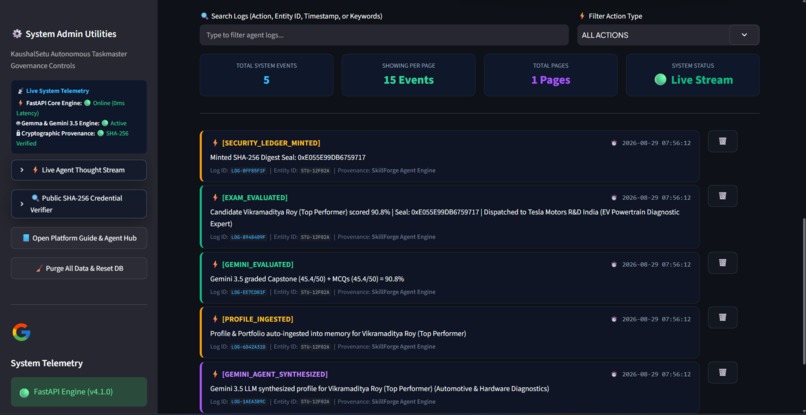Click the green Online indicator for FastAPI Core Engine
Screen dimensions: 806x415
[87, 103]
